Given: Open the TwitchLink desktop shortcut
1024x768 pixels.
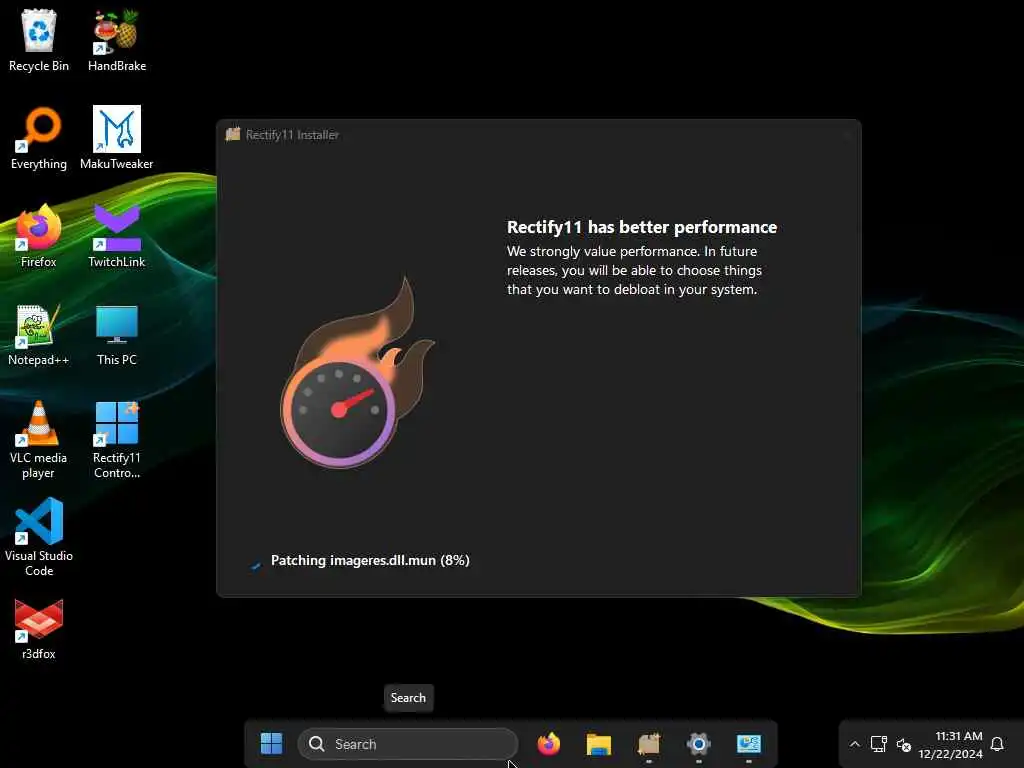Looking at the screenshot, I should pos(117,236).
